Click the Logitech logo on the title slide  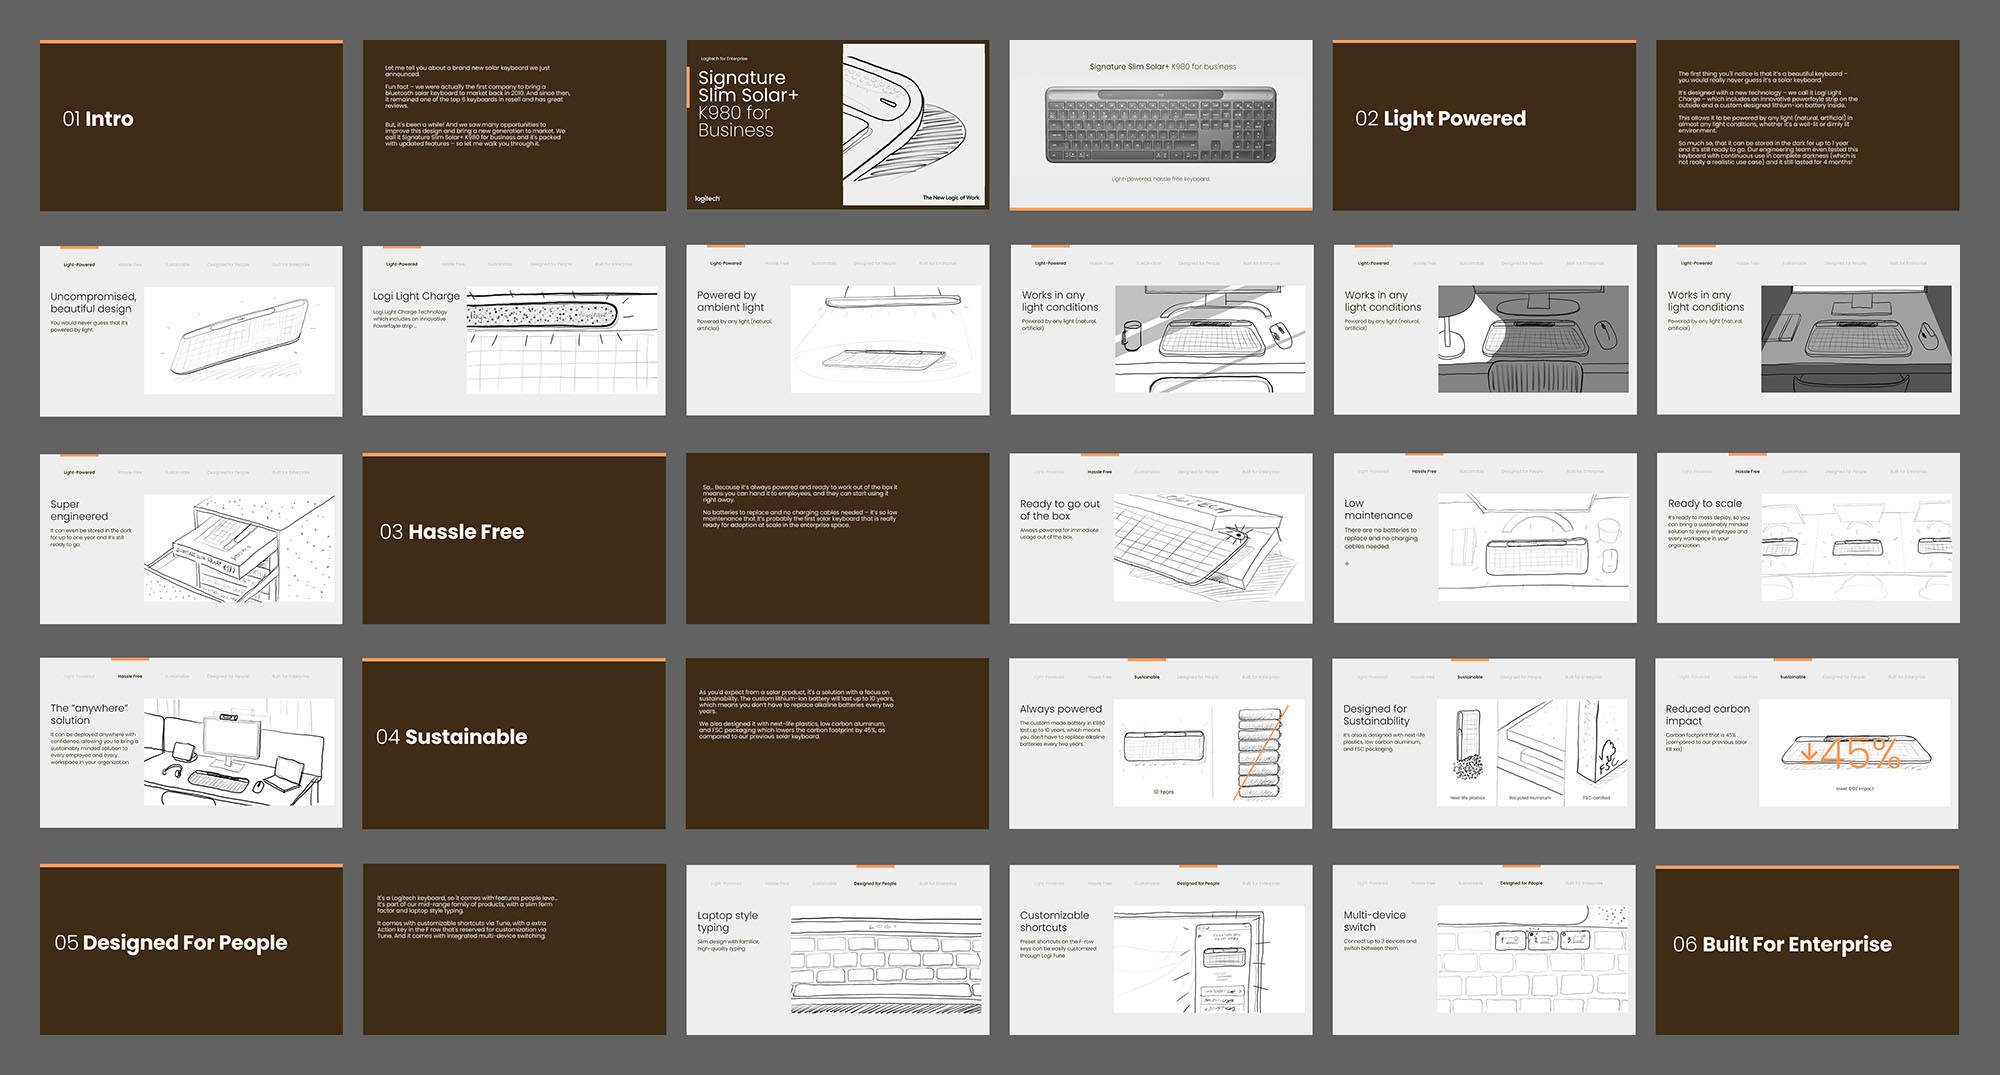(709, 201)
